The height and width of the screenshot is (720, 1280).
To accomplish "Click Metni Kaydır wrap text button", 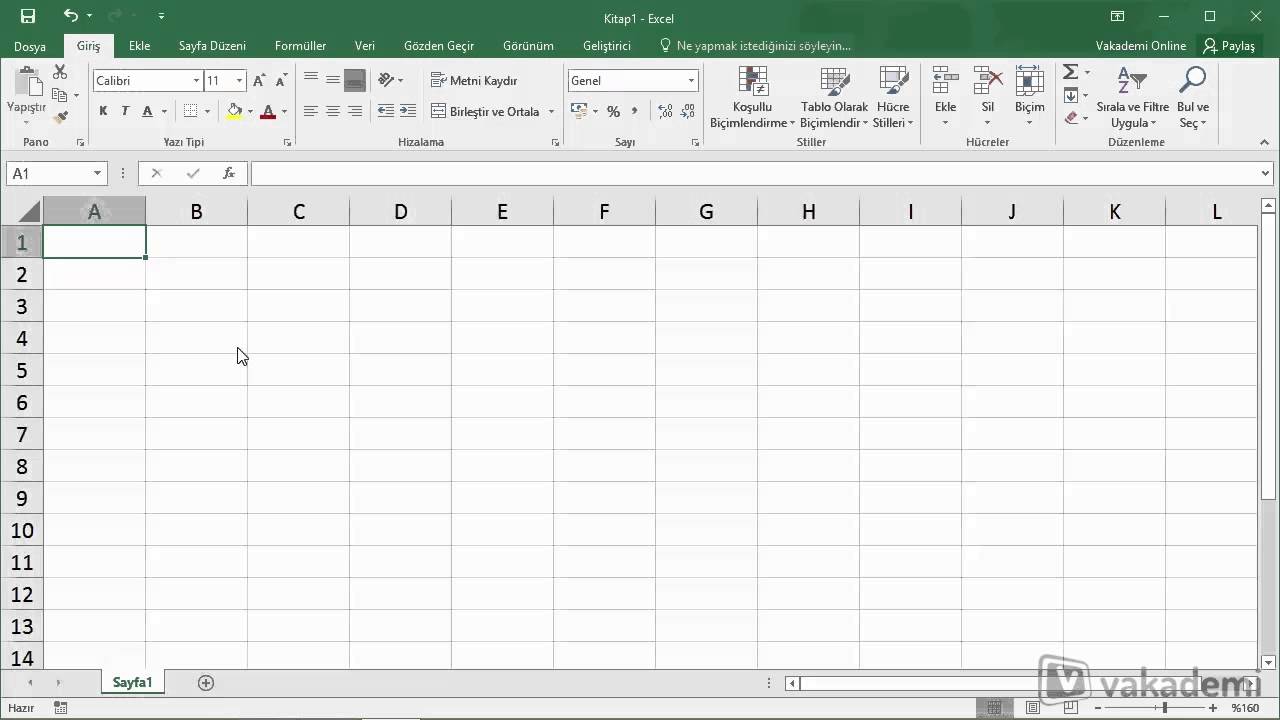I will point(475,80).
